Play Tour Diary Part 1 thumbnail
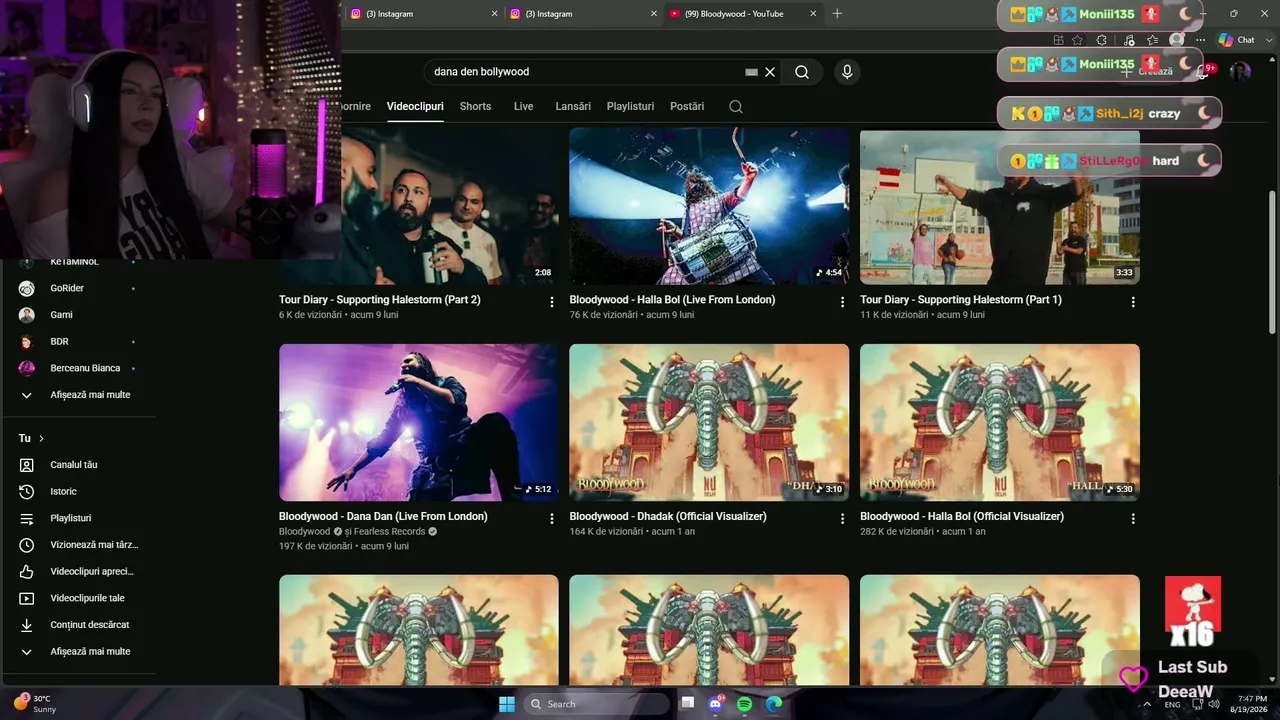Screen dimensions: 1280x720 [x=1000, y=206]
